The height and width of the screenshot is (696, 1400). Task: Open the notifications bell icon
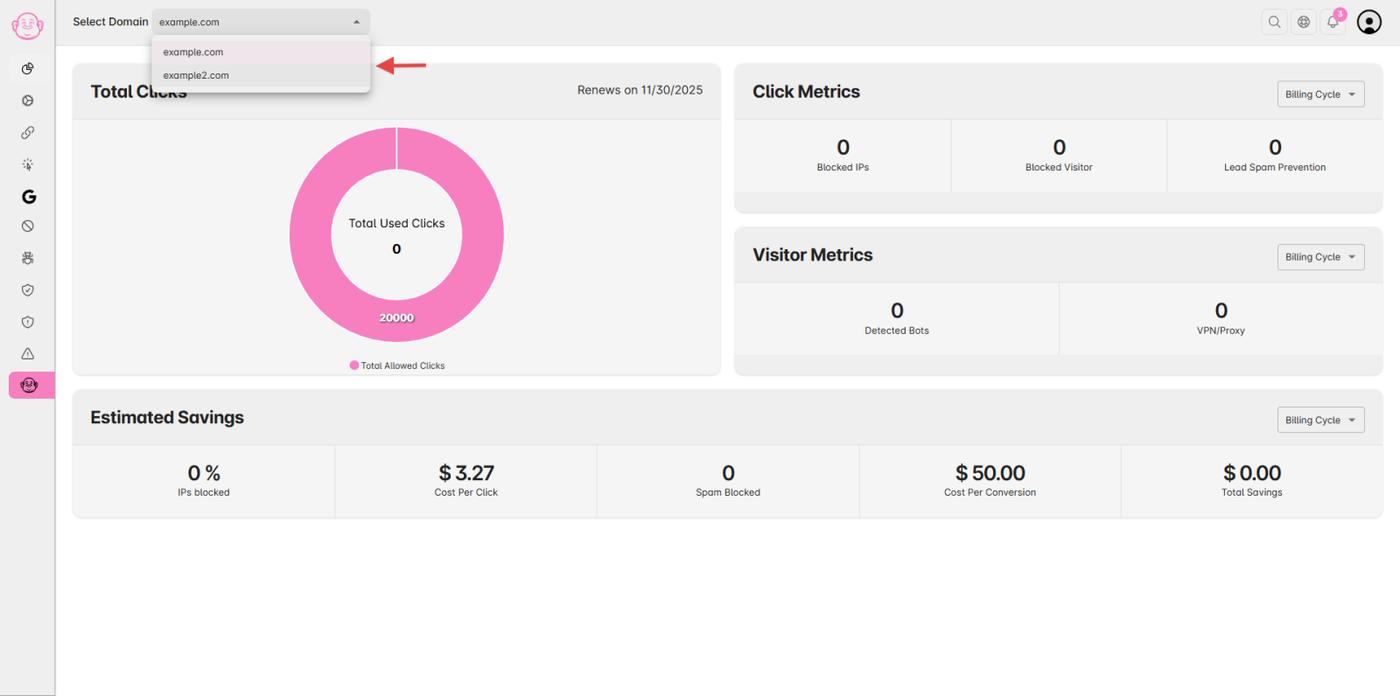point(1333,22)
